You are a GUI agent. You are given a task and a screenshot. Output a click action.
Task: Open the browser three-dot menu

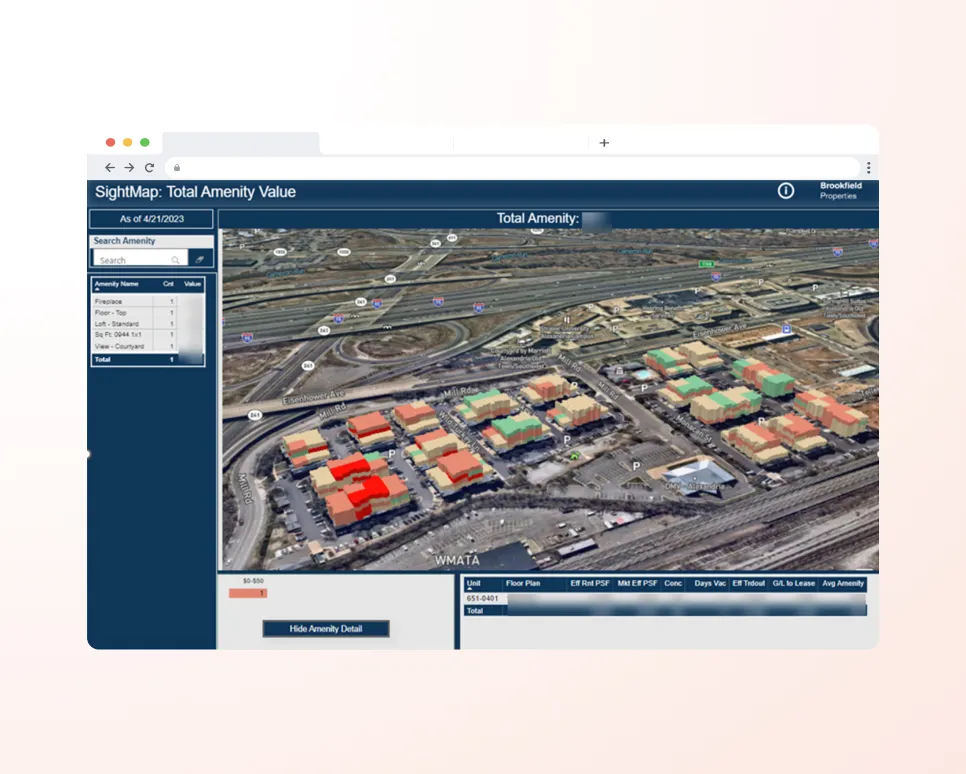pyautogui.click(x=869, y=168)
